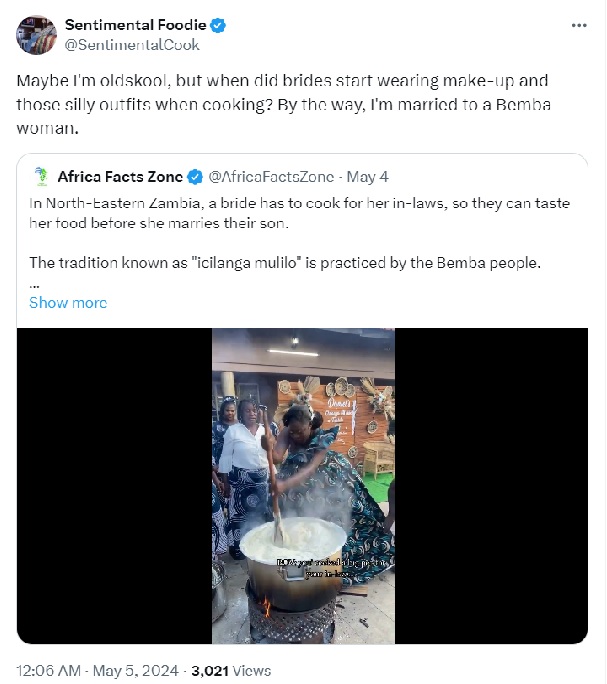Visit the @SentimentalCook handle
Viewport: 607px width, 684px height.
coord(131,44)
